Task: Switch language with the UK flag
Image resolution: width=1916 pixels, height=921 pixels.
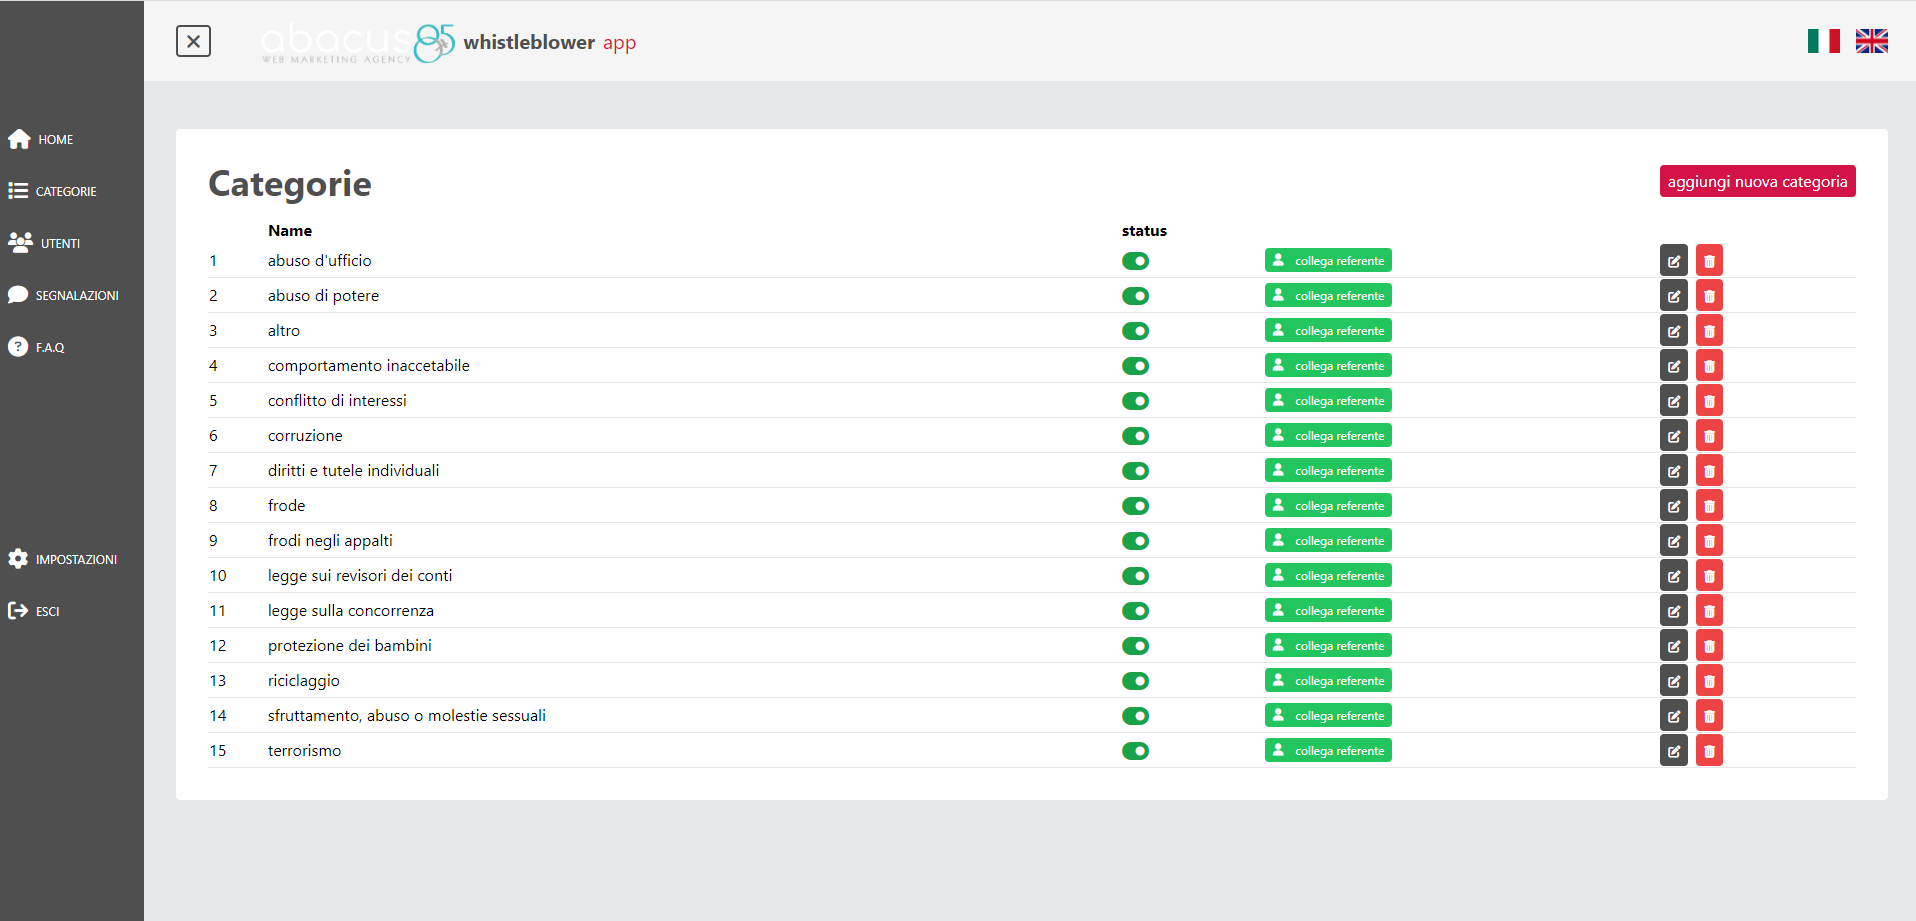Action: [x=1871, y=41]
